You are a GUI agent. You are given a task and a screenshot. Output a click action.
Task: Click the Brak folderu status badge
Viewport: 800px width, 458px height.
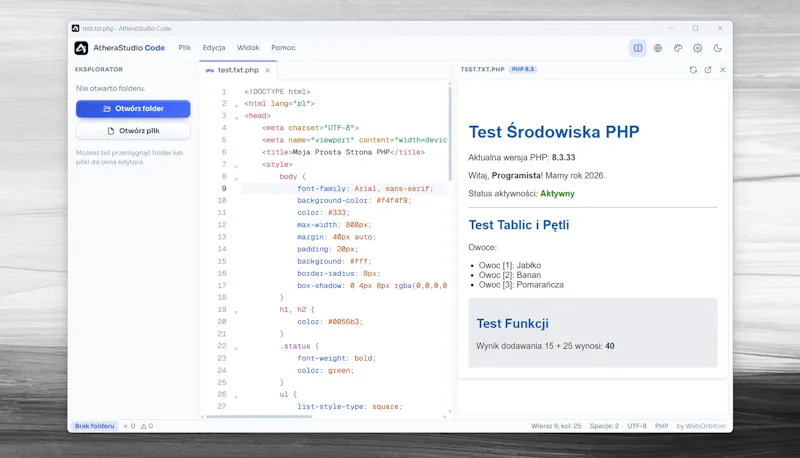(x=95, y=426)
